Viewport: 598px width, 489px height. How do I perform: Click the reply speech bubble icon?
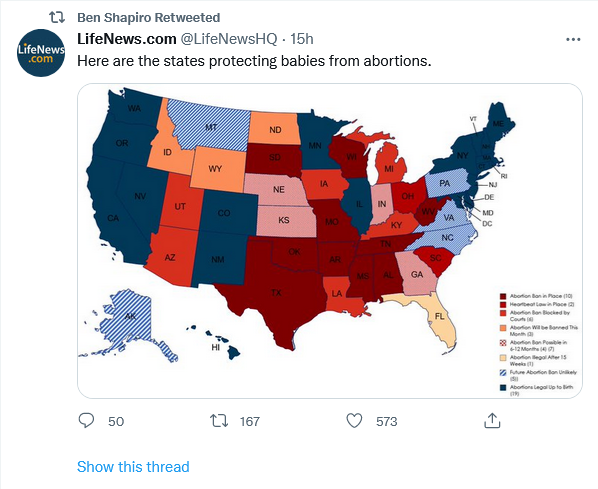[x=86, y=421]
